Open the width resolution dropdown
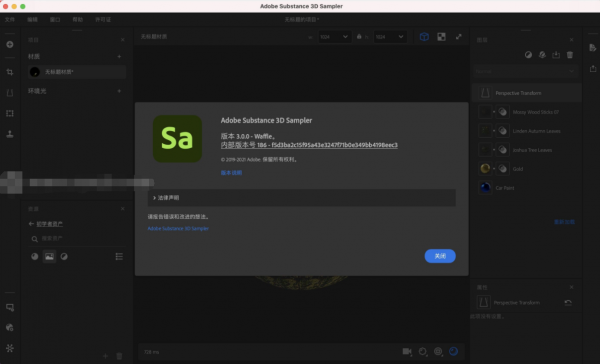Screen dimensions: 600x364 (x=334, y=37)
